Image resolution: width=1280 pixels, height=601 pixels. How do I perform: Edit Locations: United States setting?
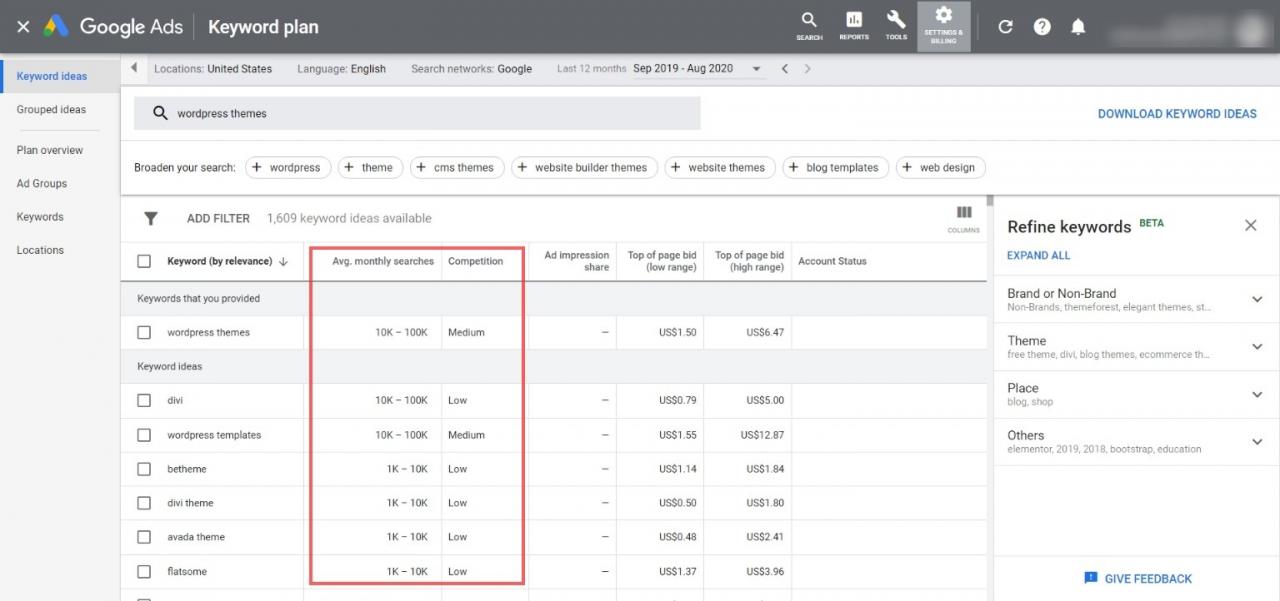coord(213,69)
